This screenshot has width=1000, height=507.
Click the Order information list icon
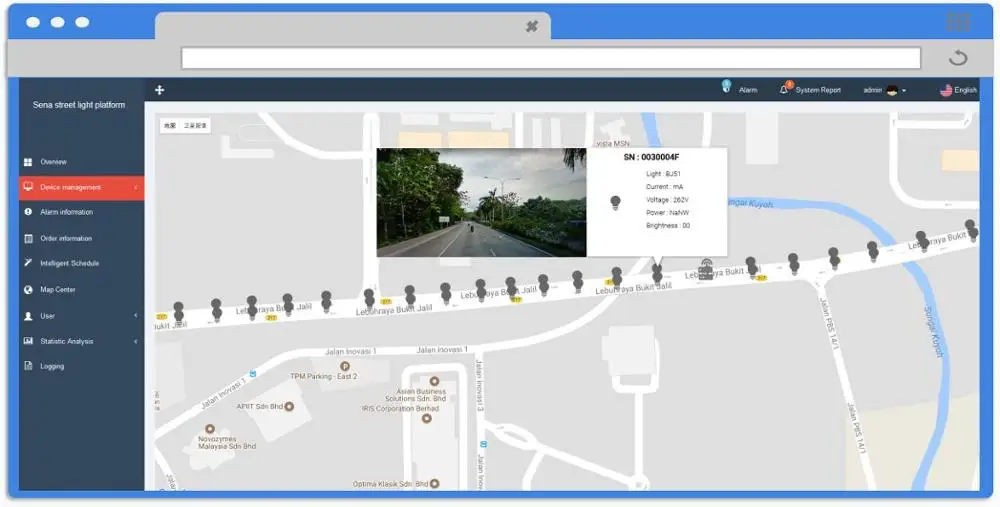29,238
